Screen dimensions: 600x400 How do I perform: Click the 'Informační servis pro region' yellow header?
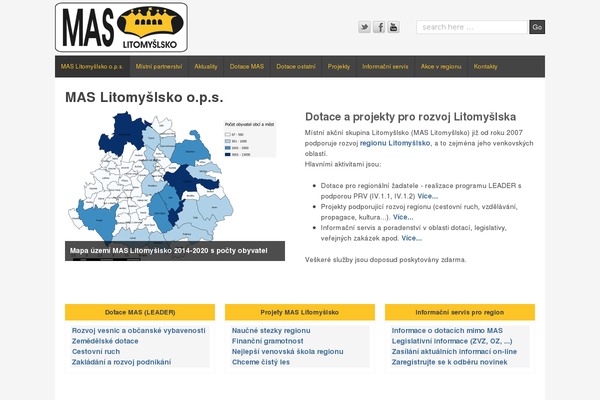tap(460, 312)
